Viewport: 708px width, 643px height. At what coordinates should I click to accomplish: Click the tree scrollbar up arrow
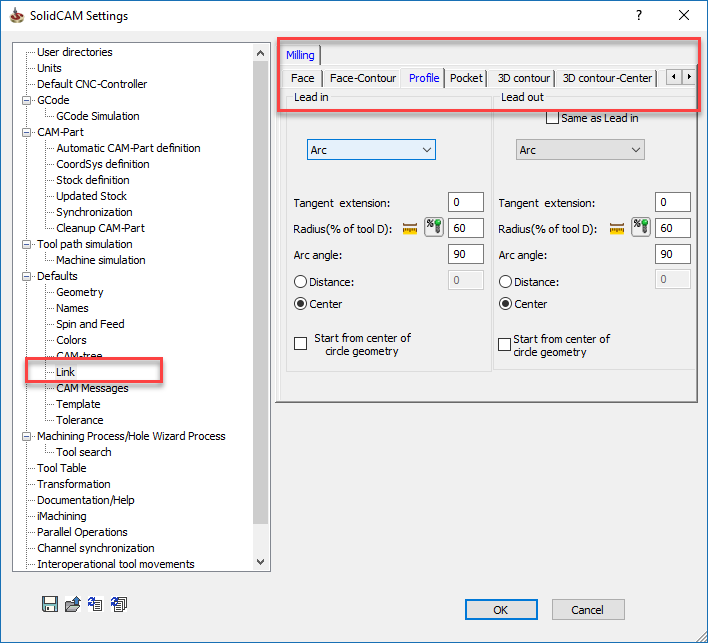click(x=261, y=53)
